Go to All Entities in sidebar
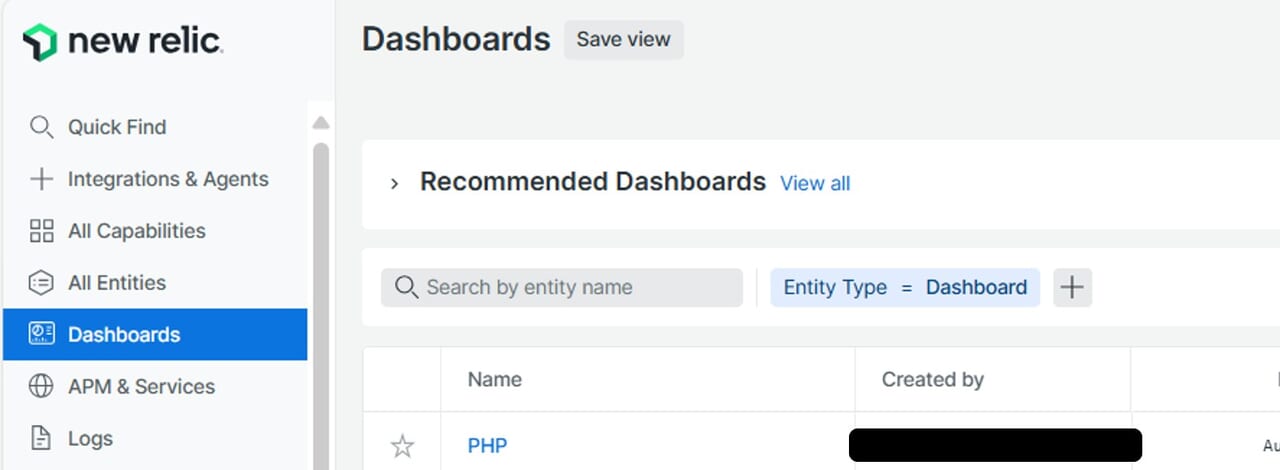Screen dimensions: 1280x470 [x=116, y=283]
